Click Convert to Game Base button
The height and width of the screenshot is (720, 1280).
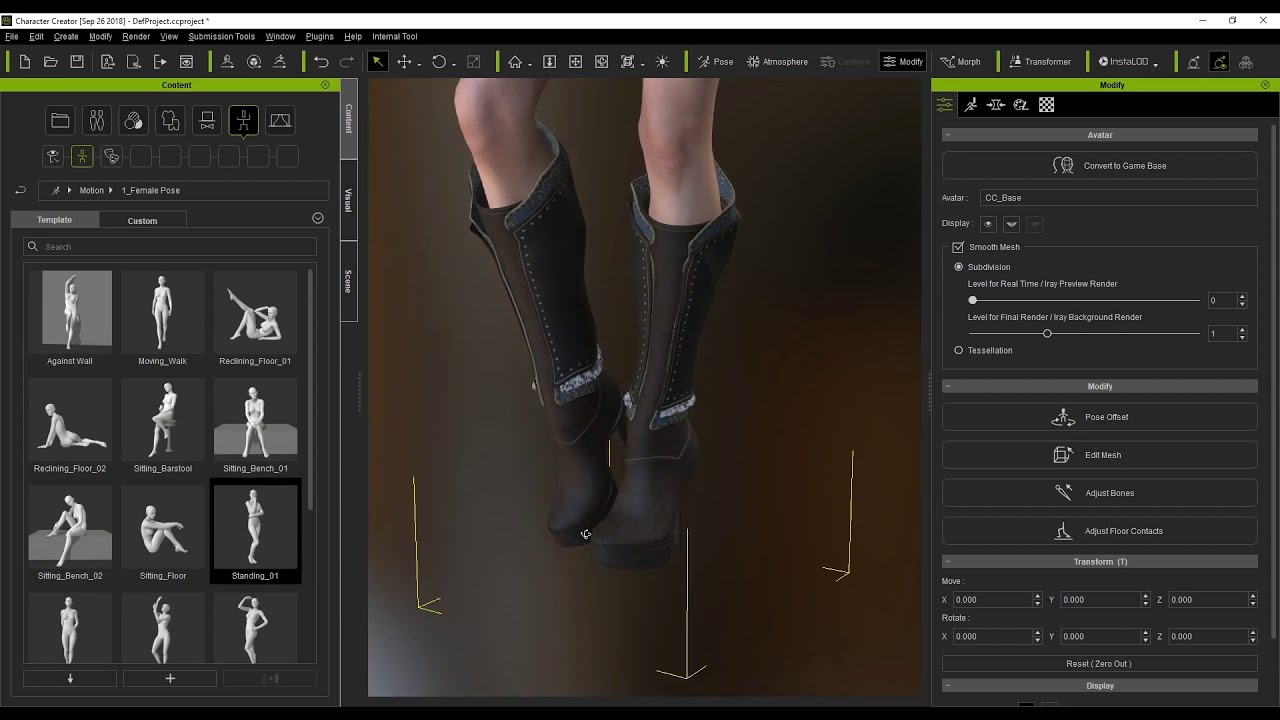coord(1100,166)
